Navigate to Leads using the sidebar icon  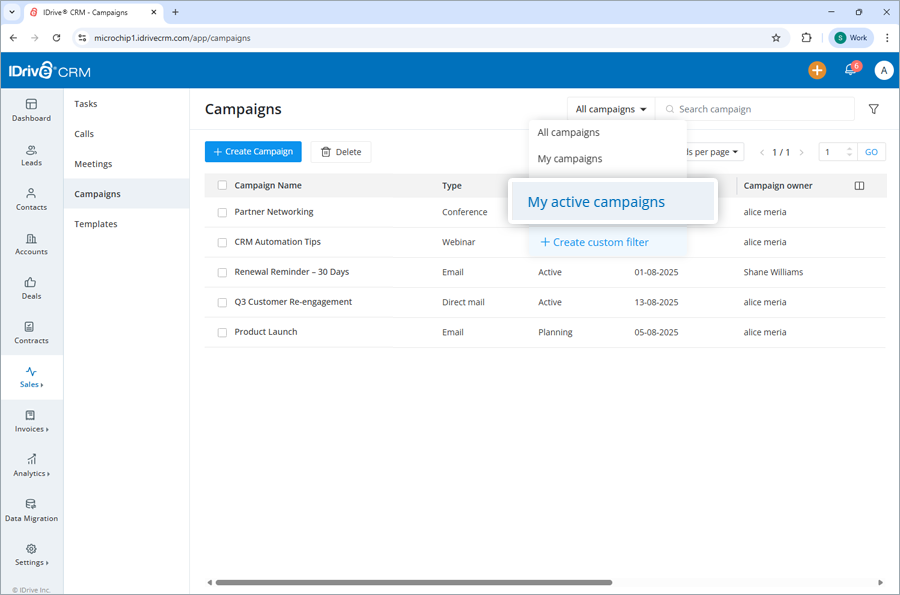(x=31, y=156)
